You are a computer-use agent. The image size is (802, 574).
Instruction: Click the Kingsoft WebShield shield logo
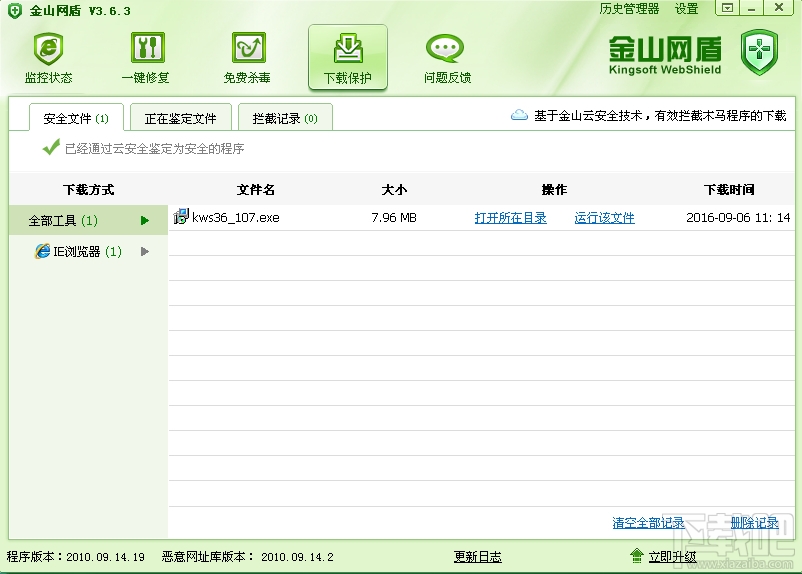point(759,52)
